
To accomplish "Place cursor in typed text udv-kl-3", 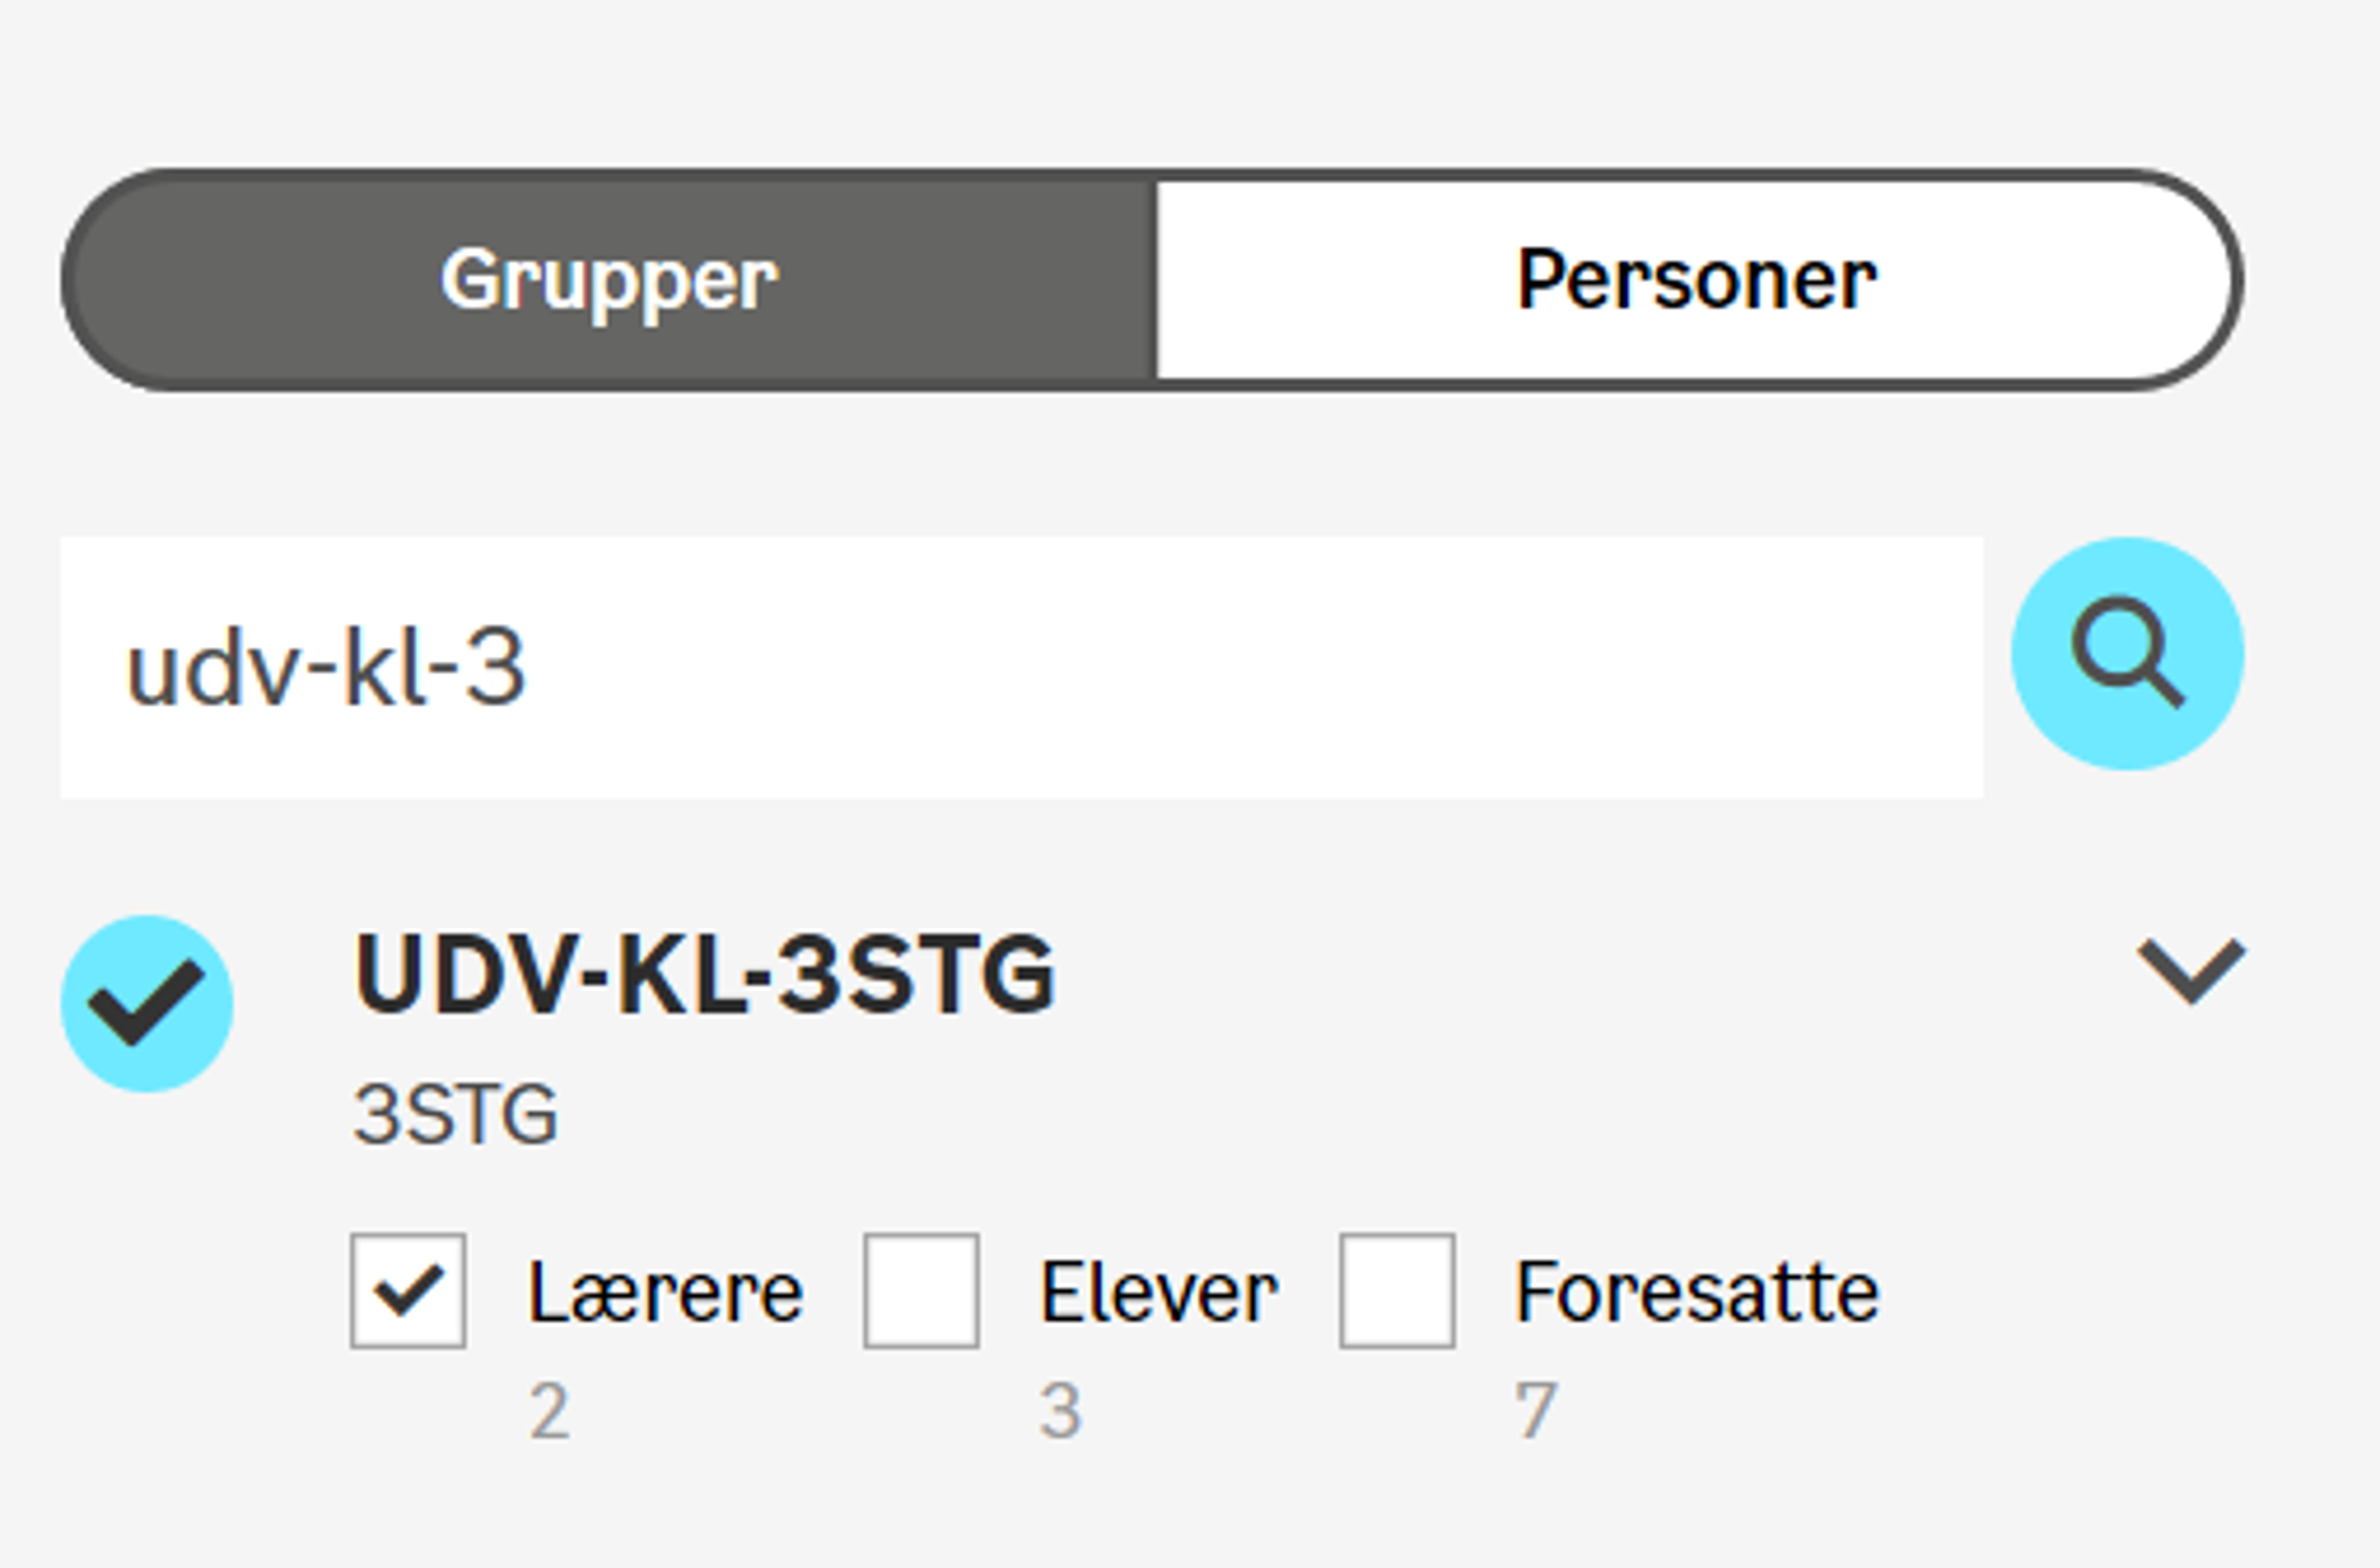I will [326, 668].
